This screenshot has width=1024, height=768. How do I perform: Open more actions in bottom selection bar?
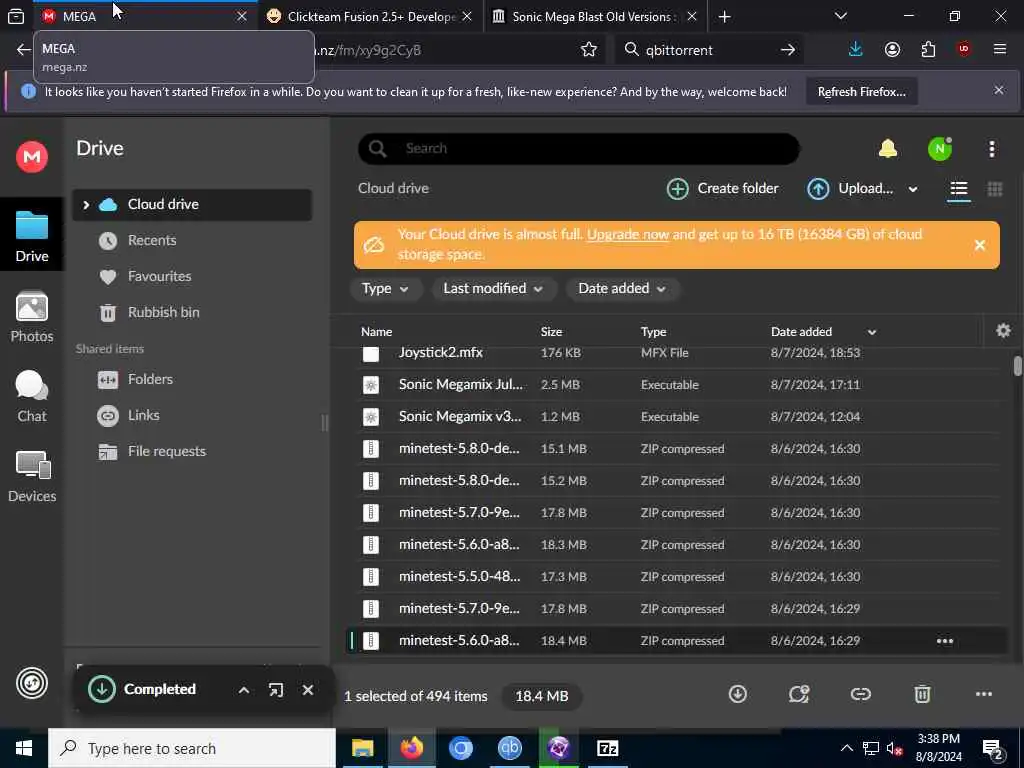point(984,694)
